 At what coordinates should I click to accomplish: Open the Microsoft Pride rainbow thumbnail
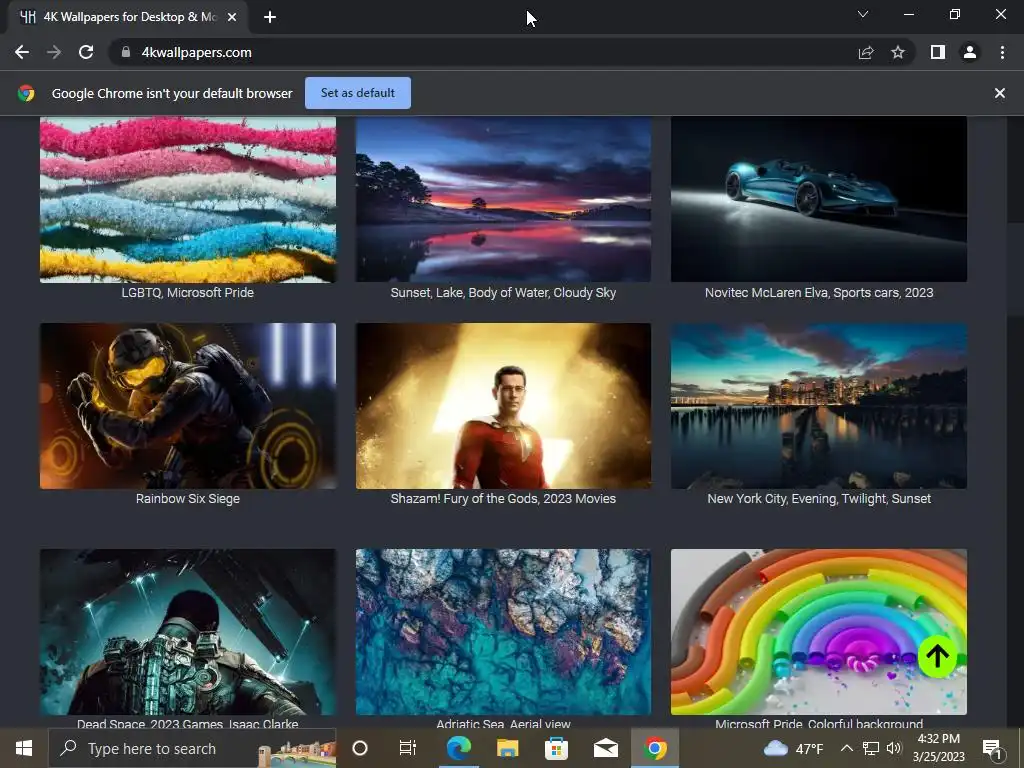[x=819, y=632]
